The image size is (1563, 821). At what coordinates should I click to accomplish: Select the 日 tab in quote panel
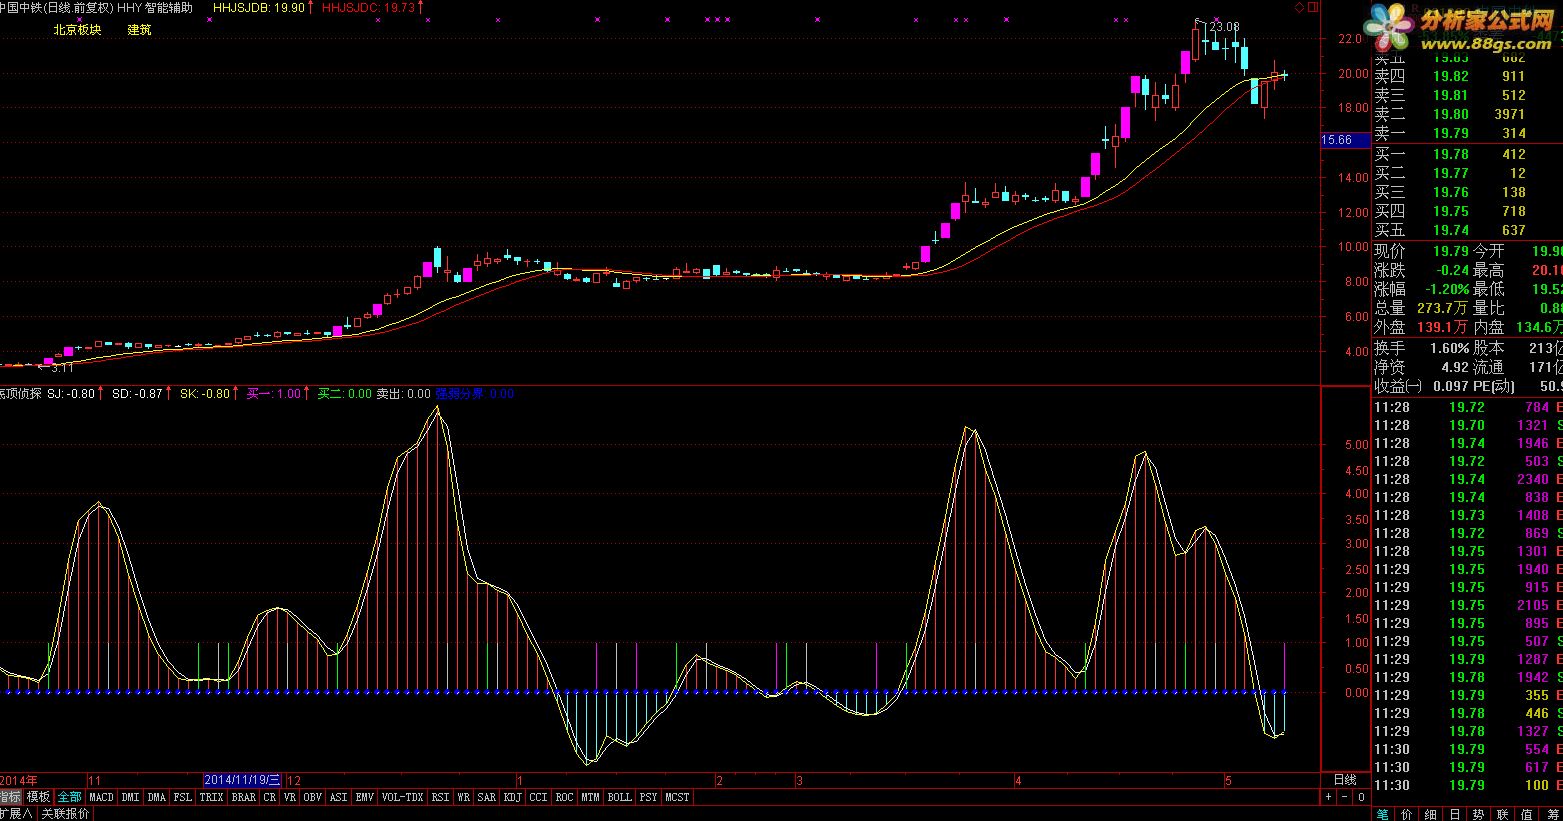pyautogui.click(x=1455, y=814)
